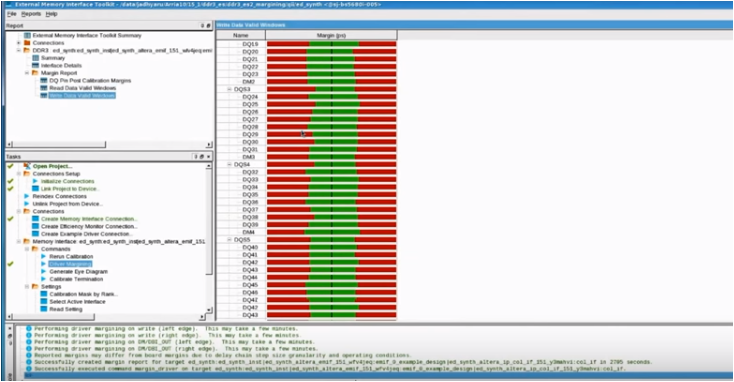
Task: Click the Create Efficiency Monitor Connection icon
Action: (36, 227)
